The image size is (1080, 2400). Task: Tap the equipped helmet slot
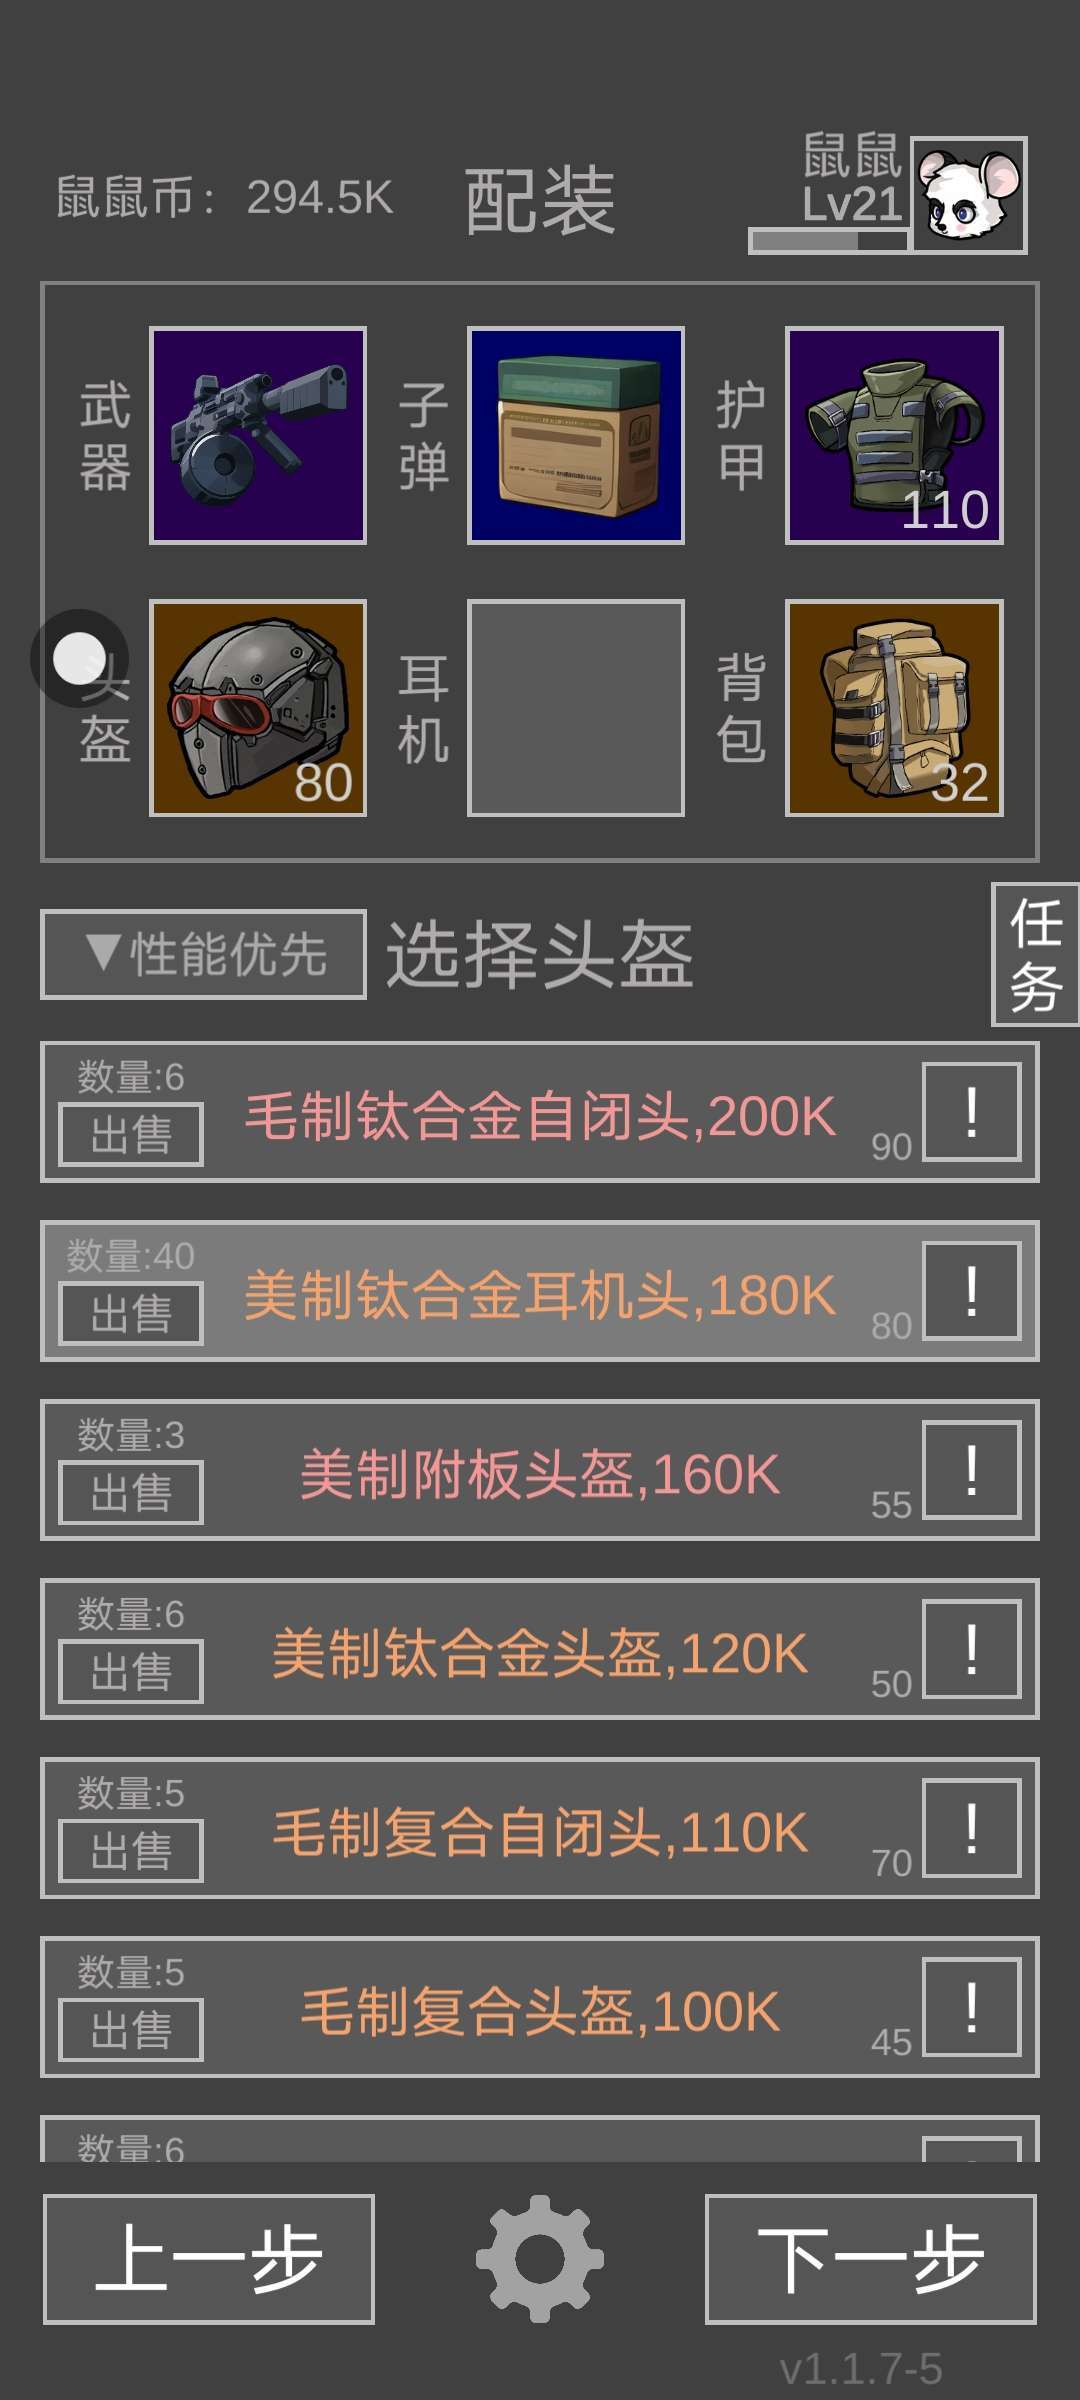pyautogui.click(x=258, y=708)
